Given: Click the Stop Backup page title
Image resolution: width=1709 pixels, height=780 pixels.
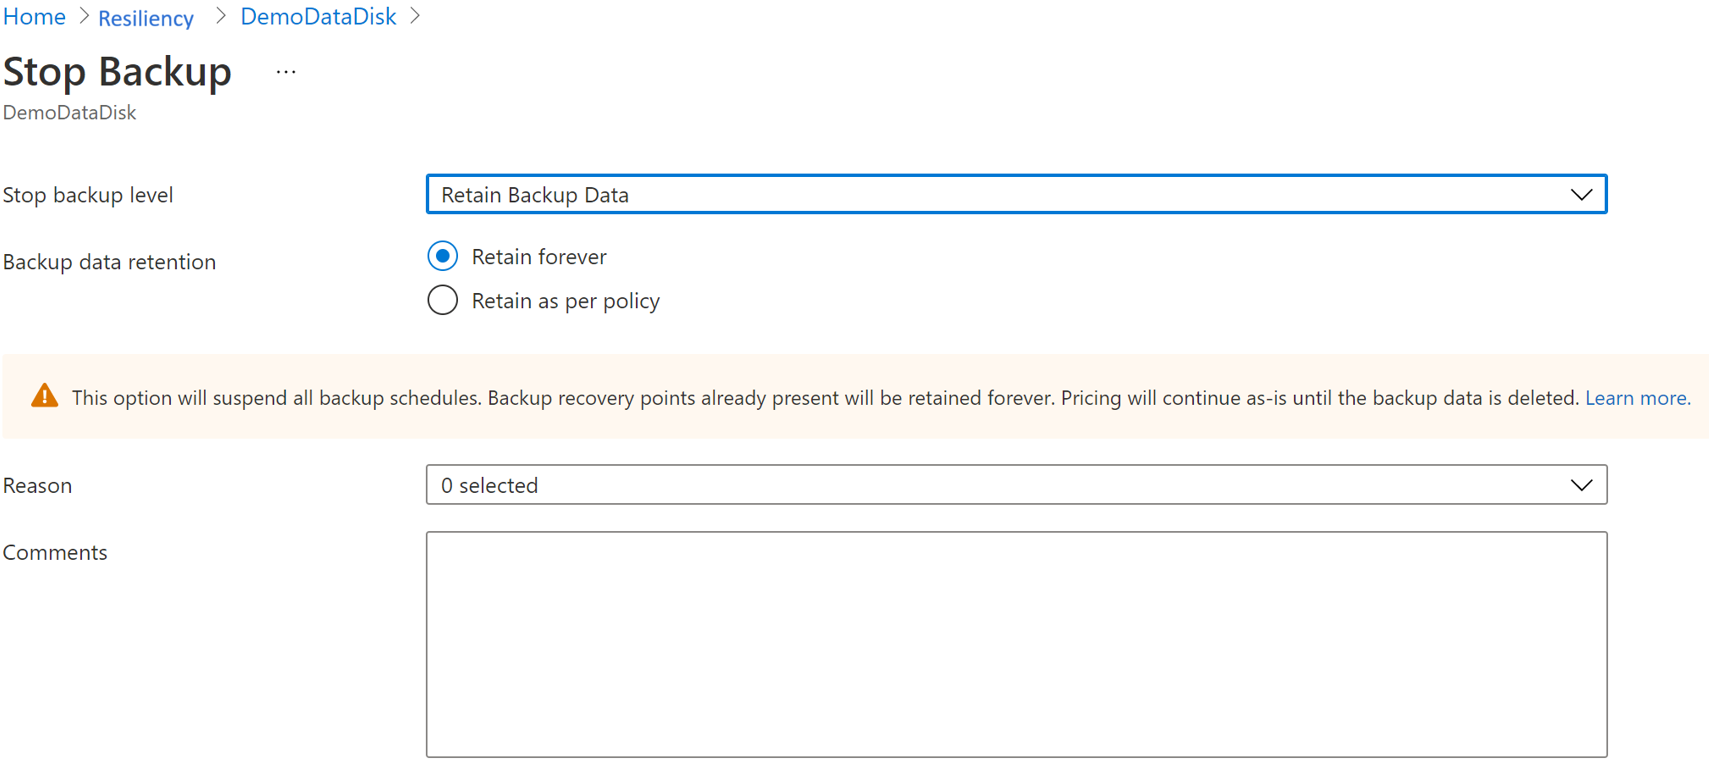Looking at the screenshot, I should (x=117, y=72).
